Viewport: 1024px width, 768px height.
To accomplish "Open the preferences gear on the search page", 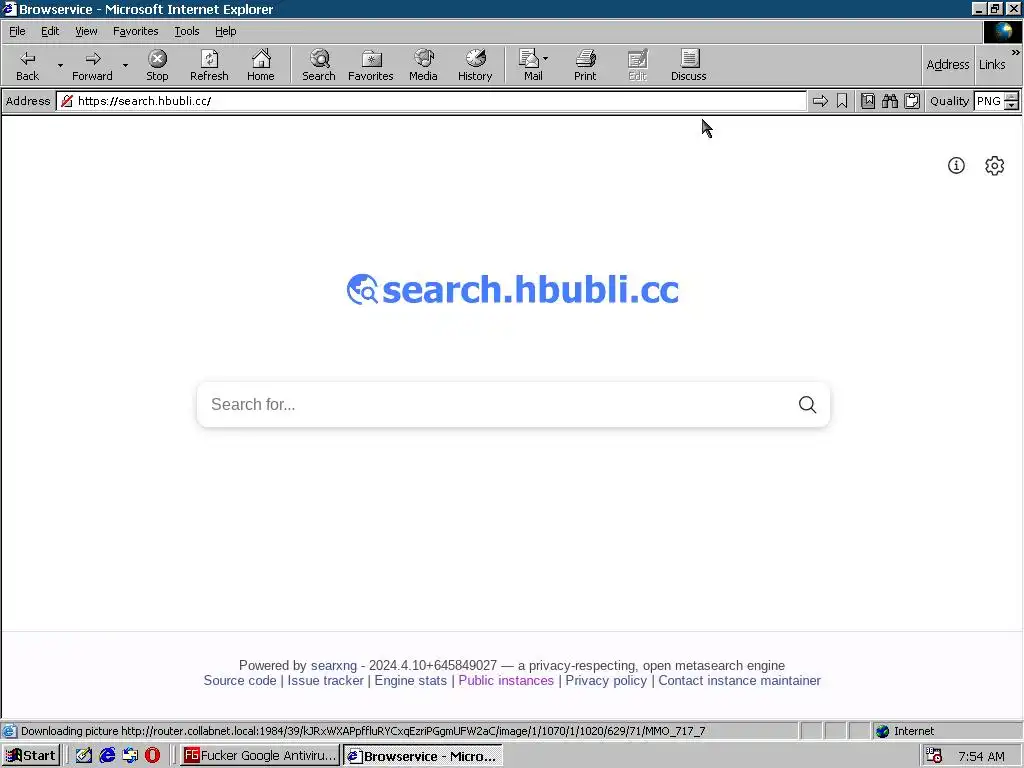I will click(994, 165).
